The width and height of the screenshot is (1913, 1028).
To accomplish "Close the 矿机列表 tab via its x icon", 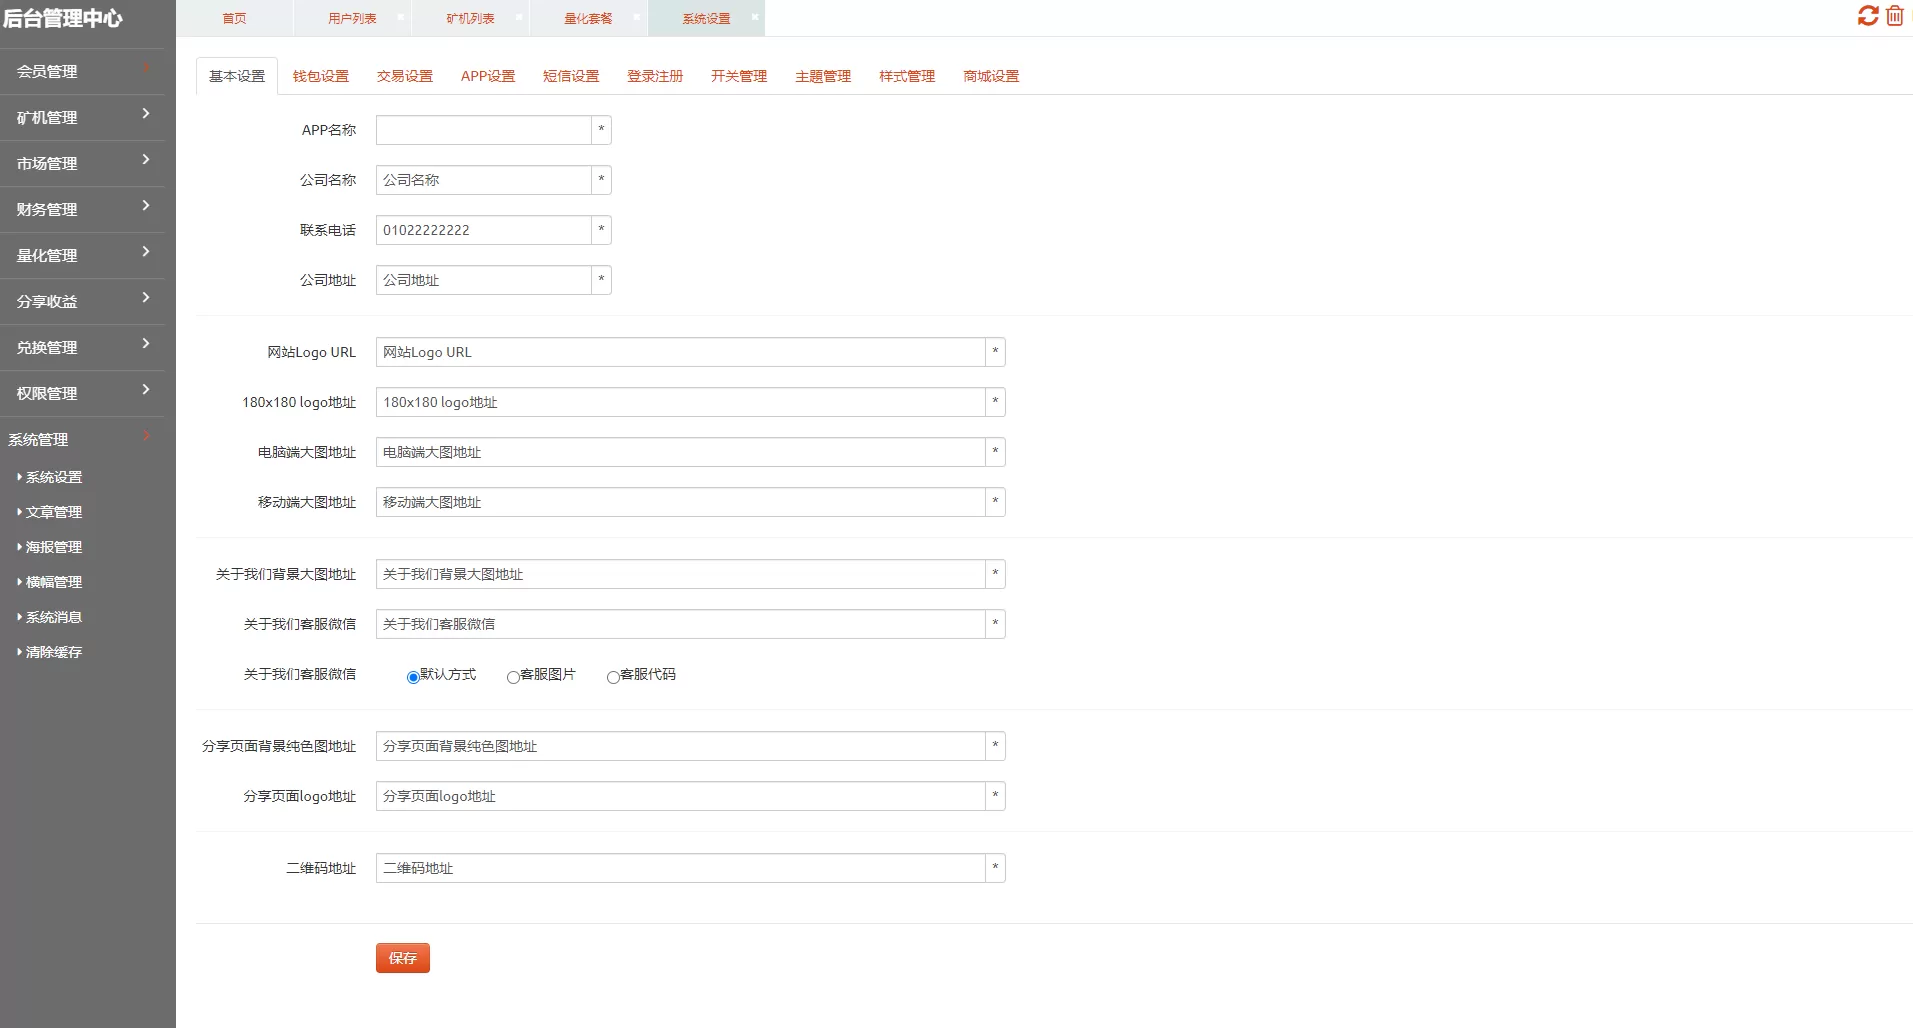I will click(518, 17).
